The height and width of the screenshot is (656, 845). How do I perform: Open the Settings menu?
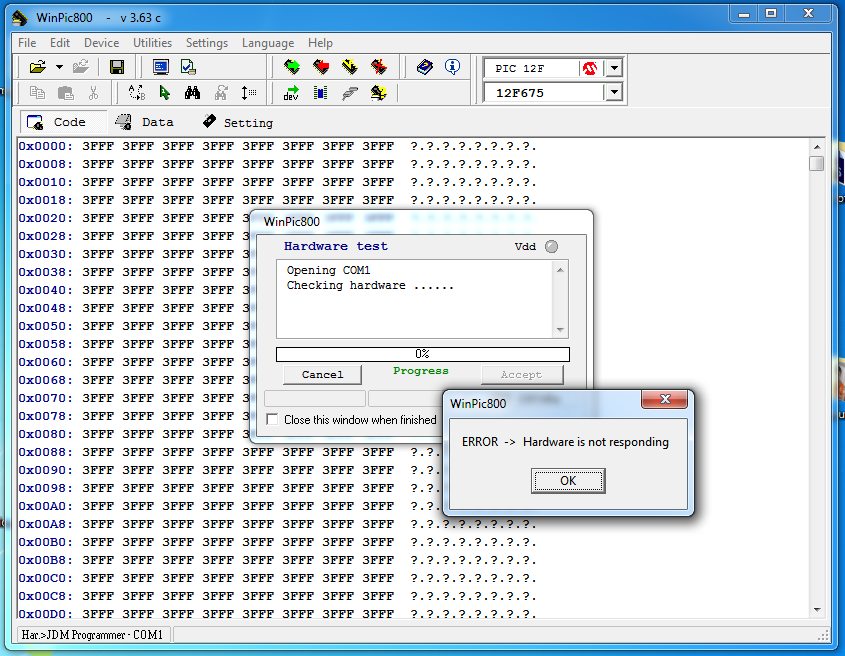pos(207,43)
